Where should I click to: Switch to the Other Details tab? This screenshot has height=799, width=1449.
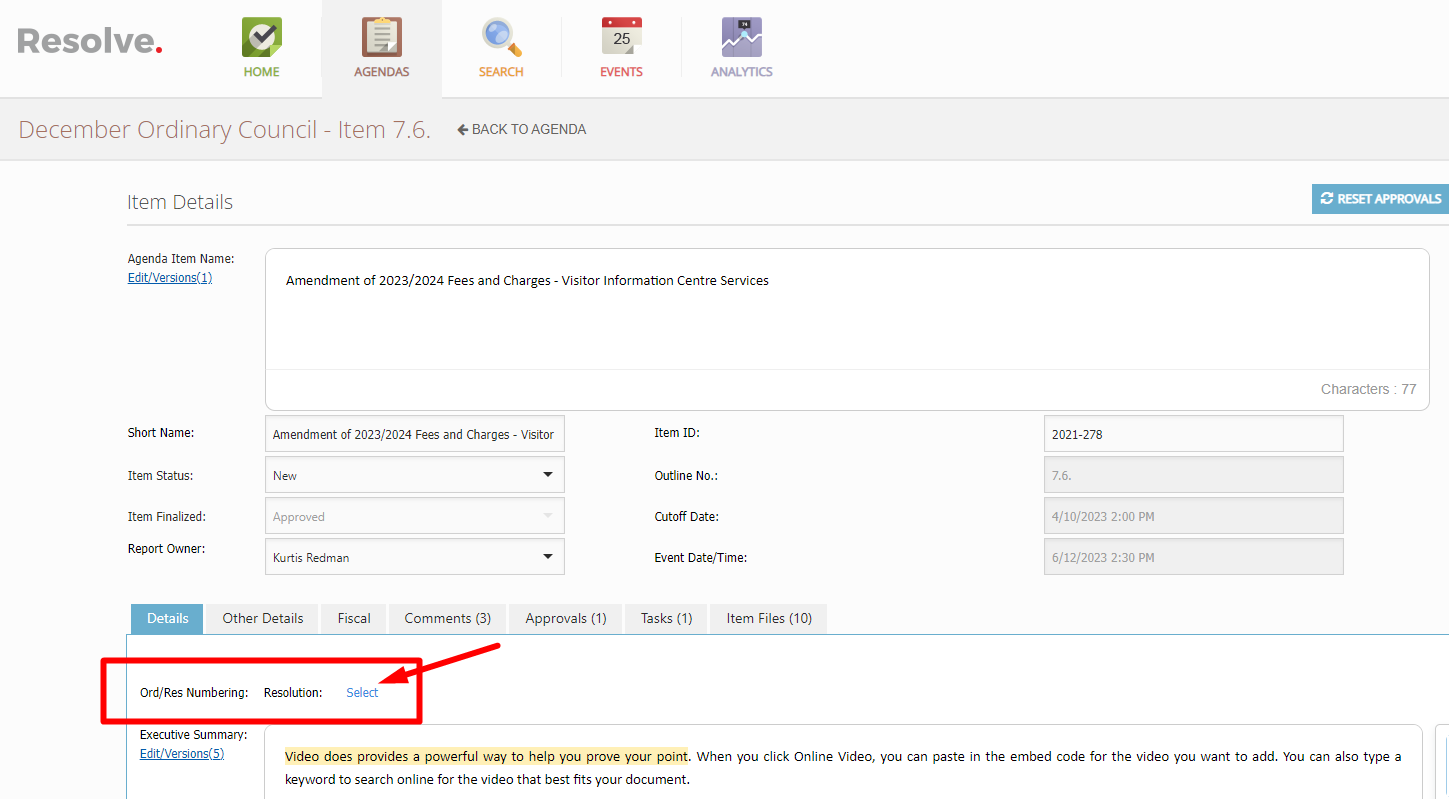pos(263,618)
